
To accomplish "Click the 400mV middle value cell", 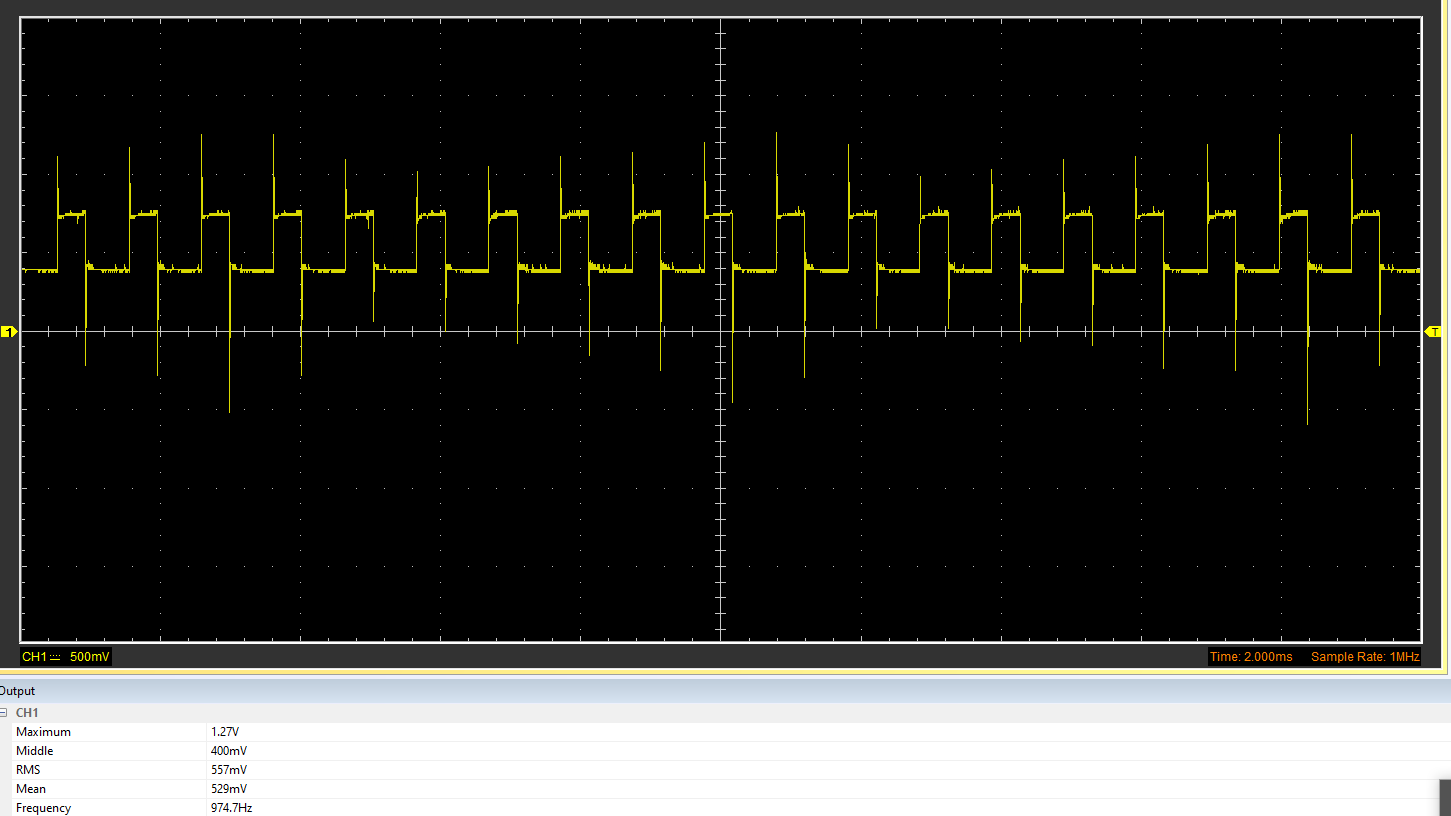I will click(228, 751).
